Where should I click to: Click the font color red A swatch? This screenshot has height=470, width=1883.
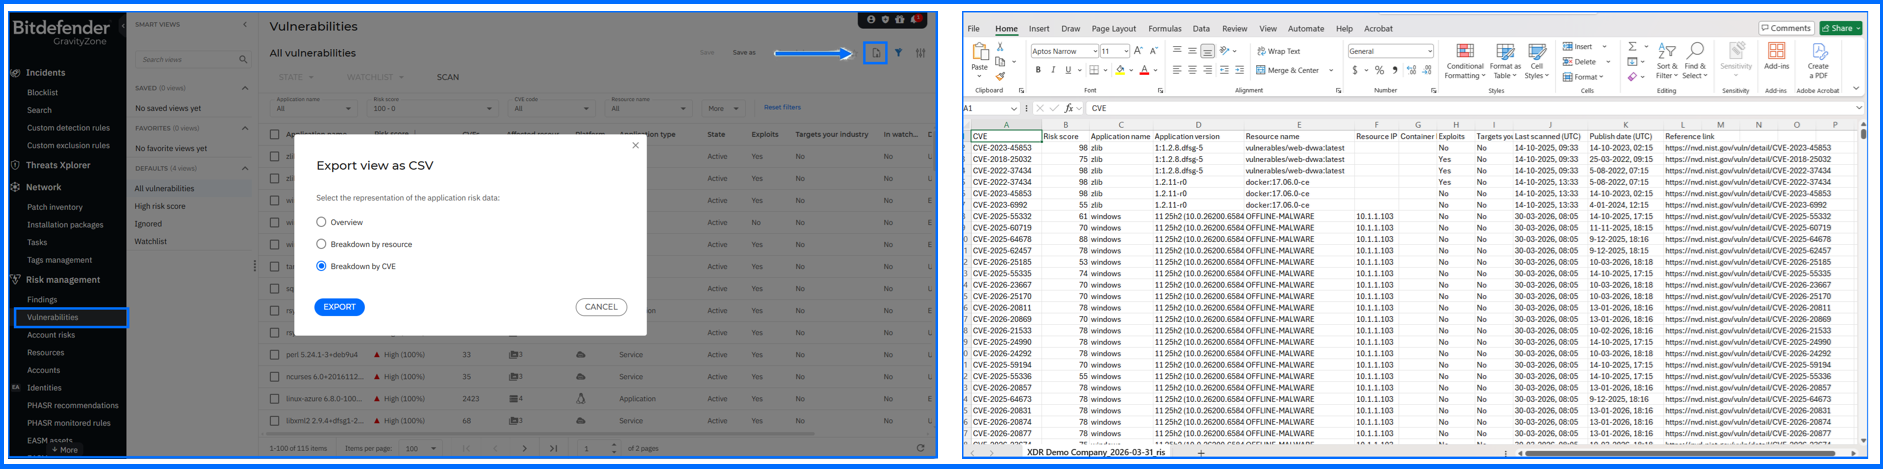1144,71
